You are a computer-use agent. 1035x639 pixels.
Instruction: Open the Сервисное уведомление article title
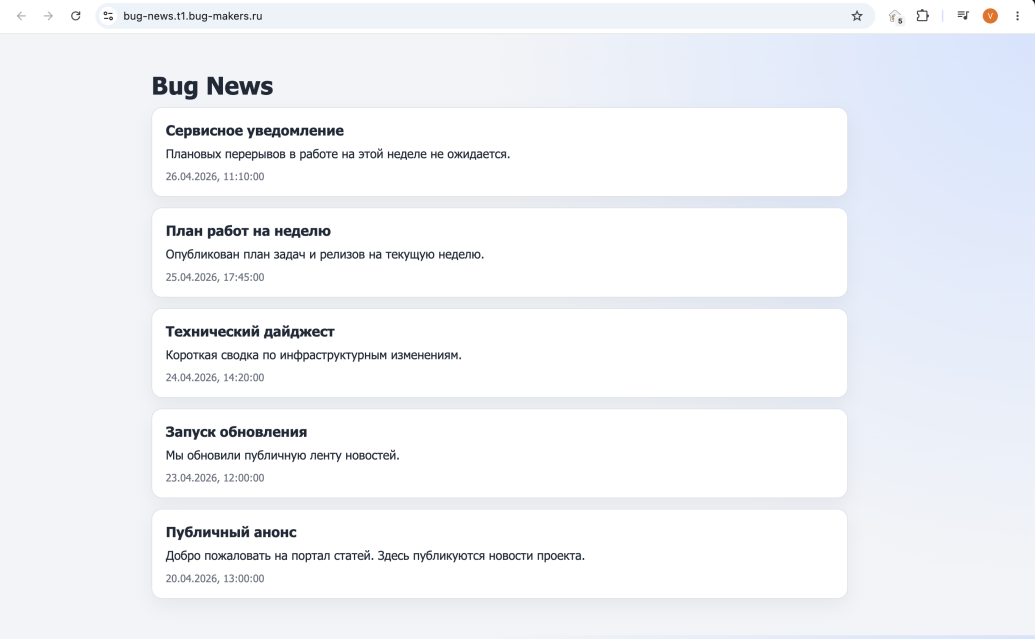254,131
